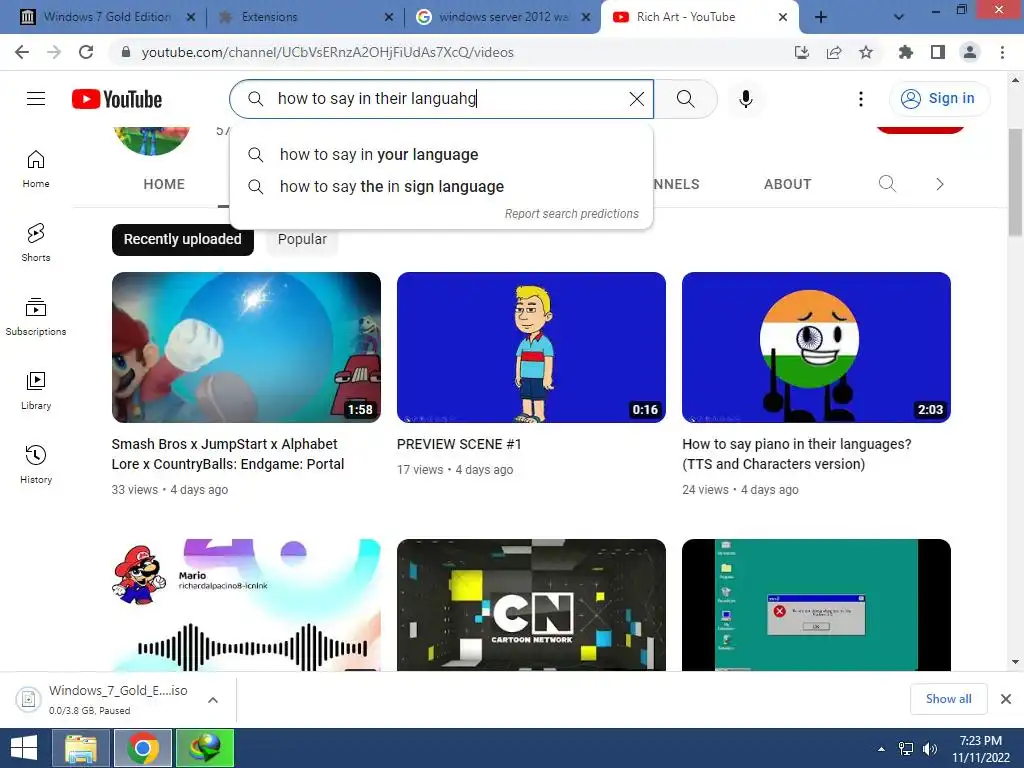Open Home in the sidebar
Image resolution: width=1024 pixels, height=768 pixels.
point(36,168)
